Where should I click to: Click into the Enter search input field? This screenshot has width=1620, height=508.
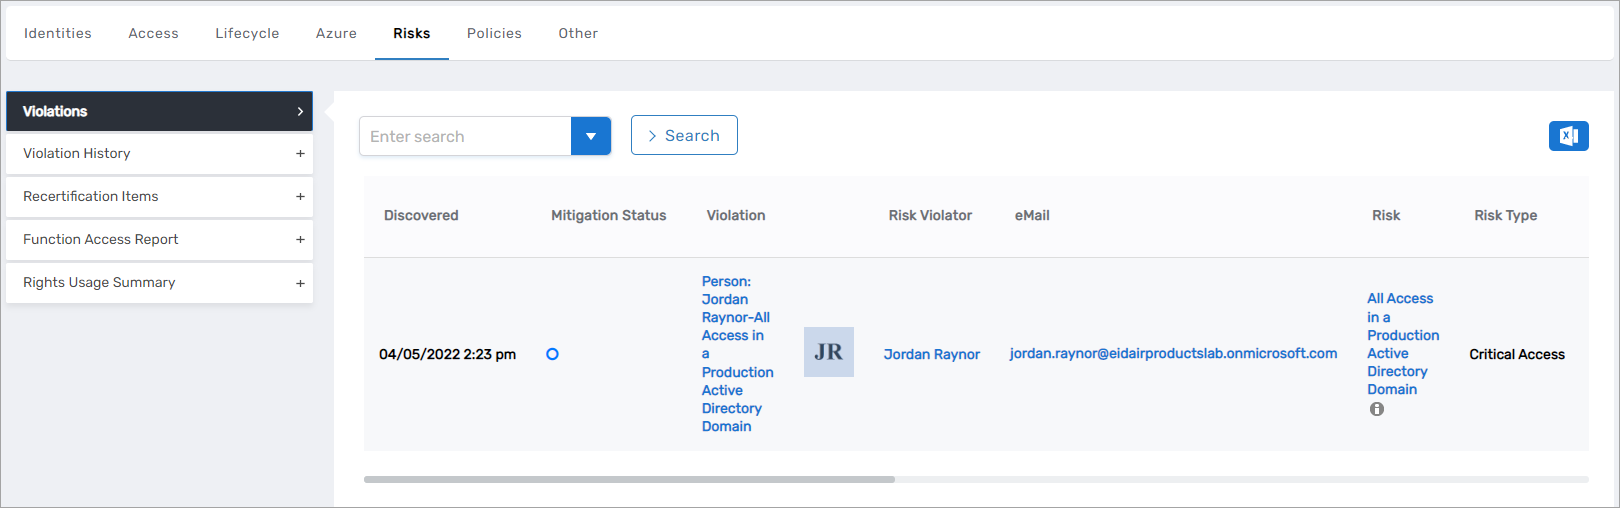(x=465, y=136)
